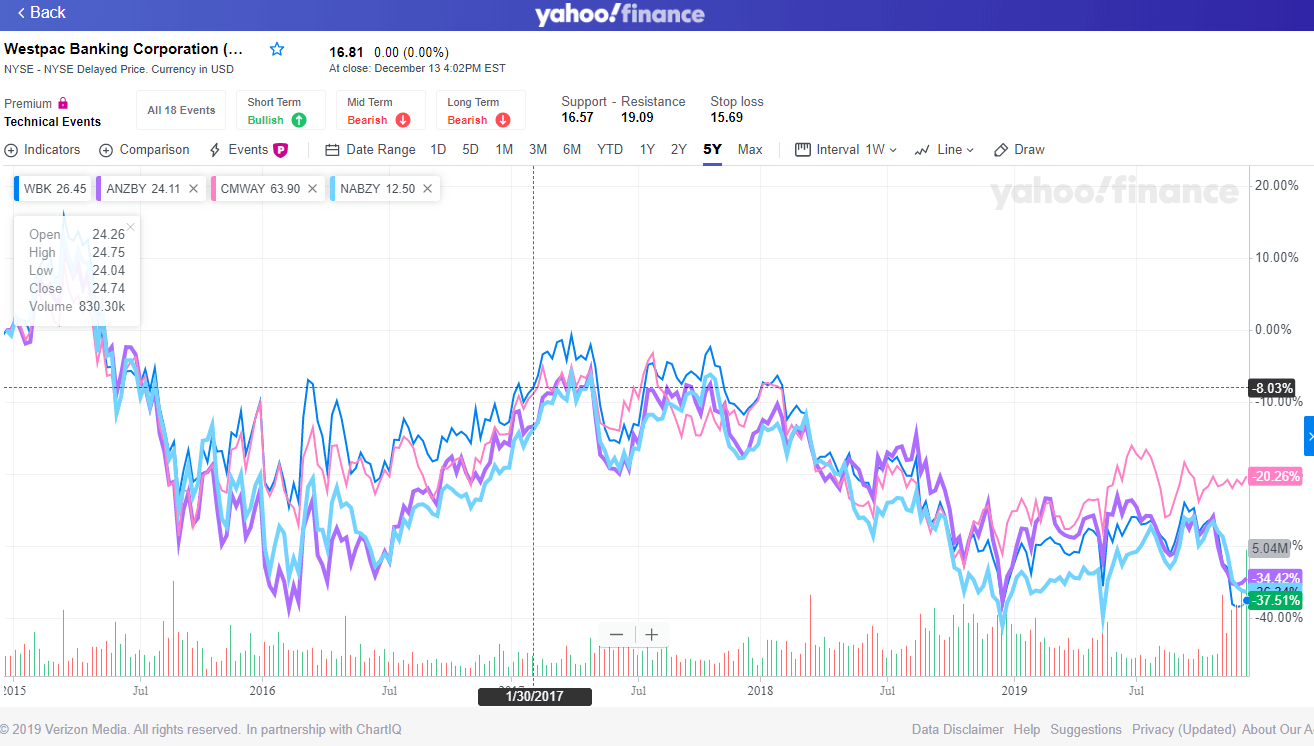Click the -20.26% CMWAY price label
Screen dimensions: 1314x746
1275,477
